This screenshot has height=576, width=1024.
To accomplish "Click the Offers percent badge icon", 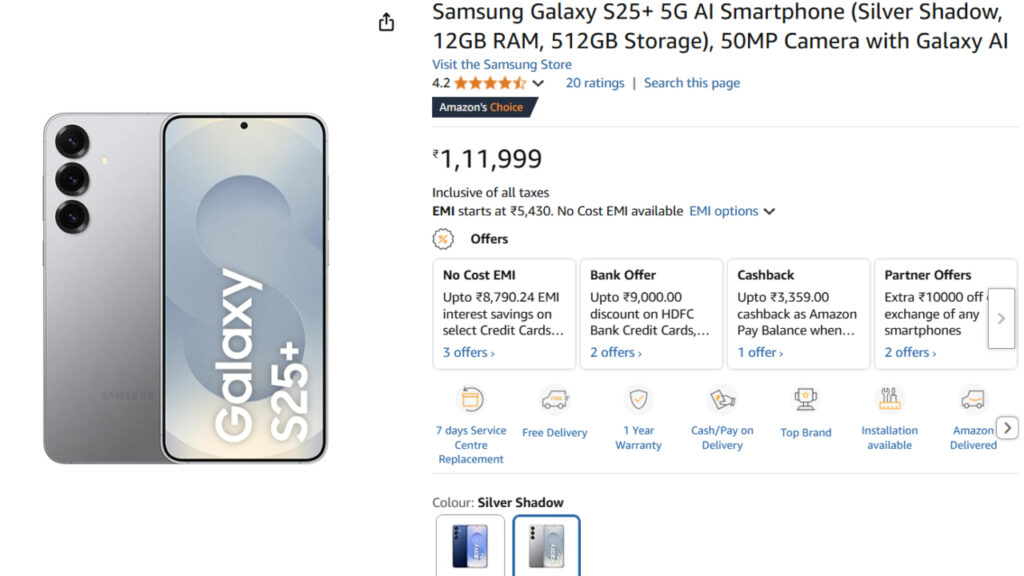I will (x=443, y=239).
